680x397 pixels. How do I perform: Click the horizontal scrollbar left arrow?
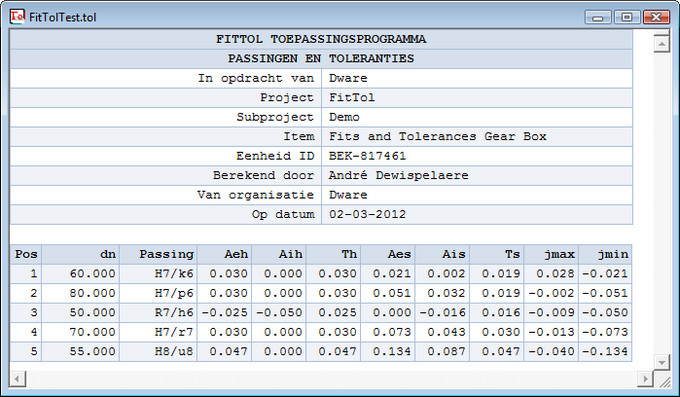pos(17,379)
